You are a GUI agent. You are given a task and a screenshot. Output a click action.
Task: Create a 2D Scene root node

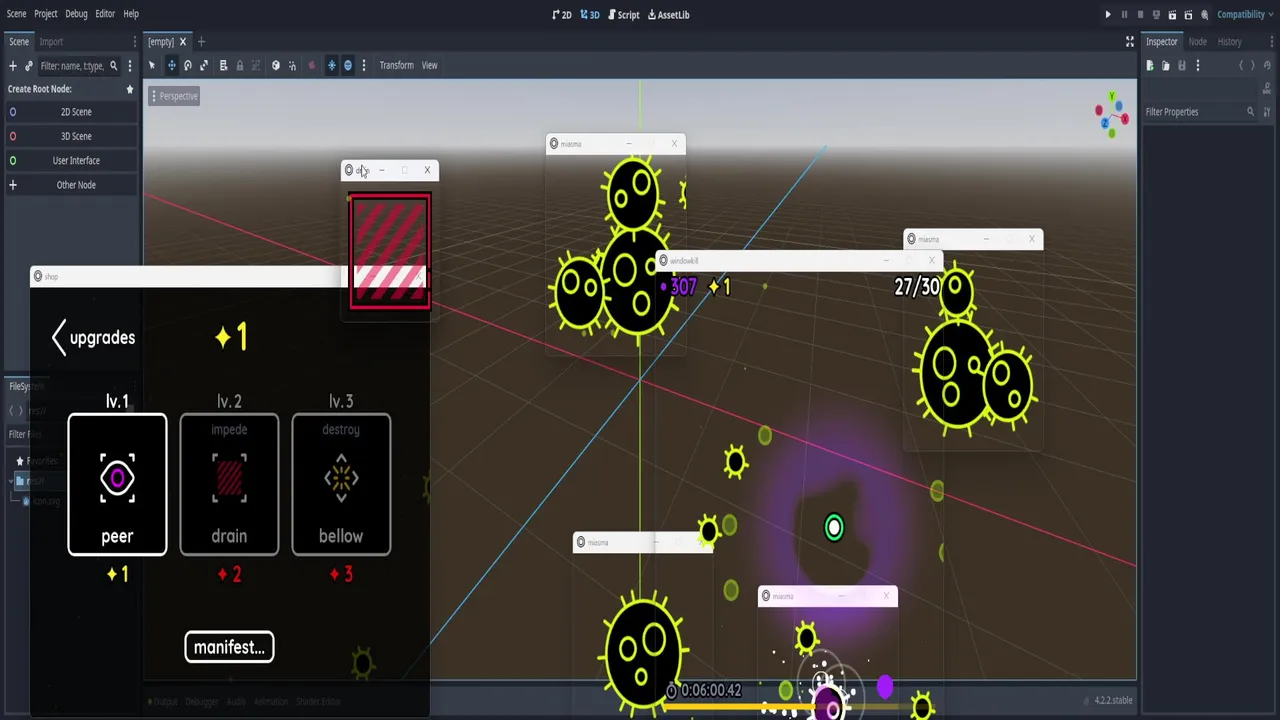coord(72,112)
